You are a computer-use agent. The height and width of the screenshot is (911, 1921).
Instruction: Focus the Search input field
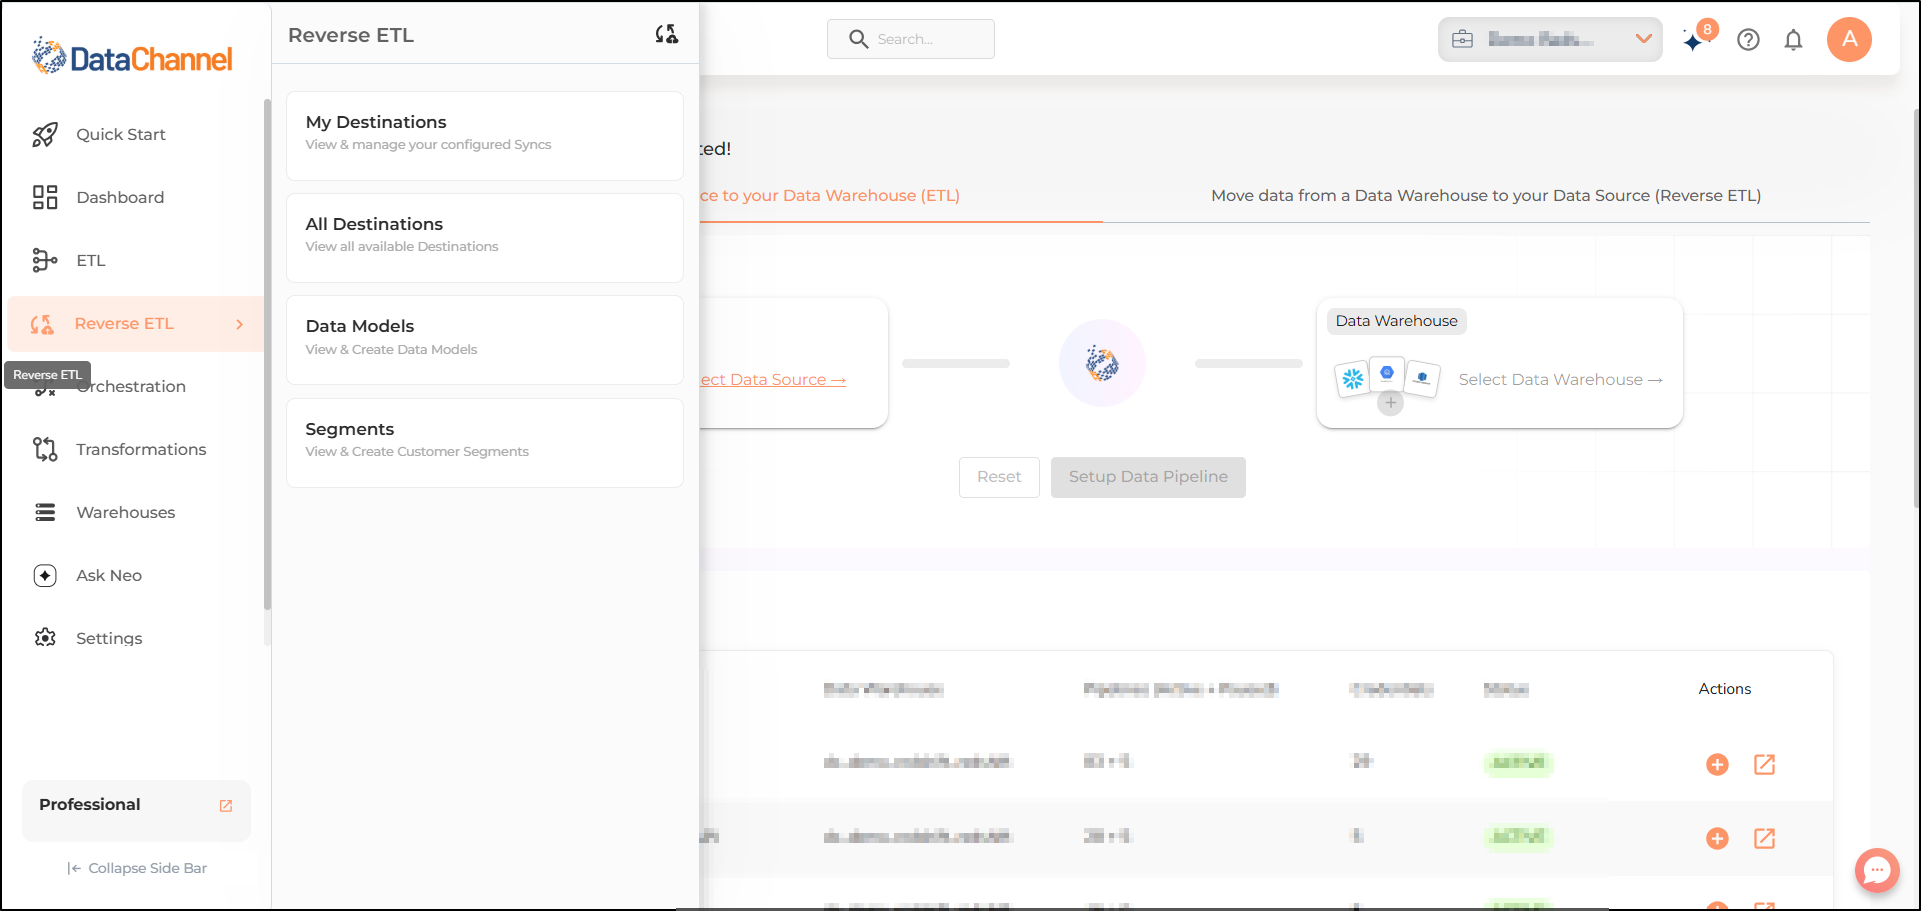(911, 39)
